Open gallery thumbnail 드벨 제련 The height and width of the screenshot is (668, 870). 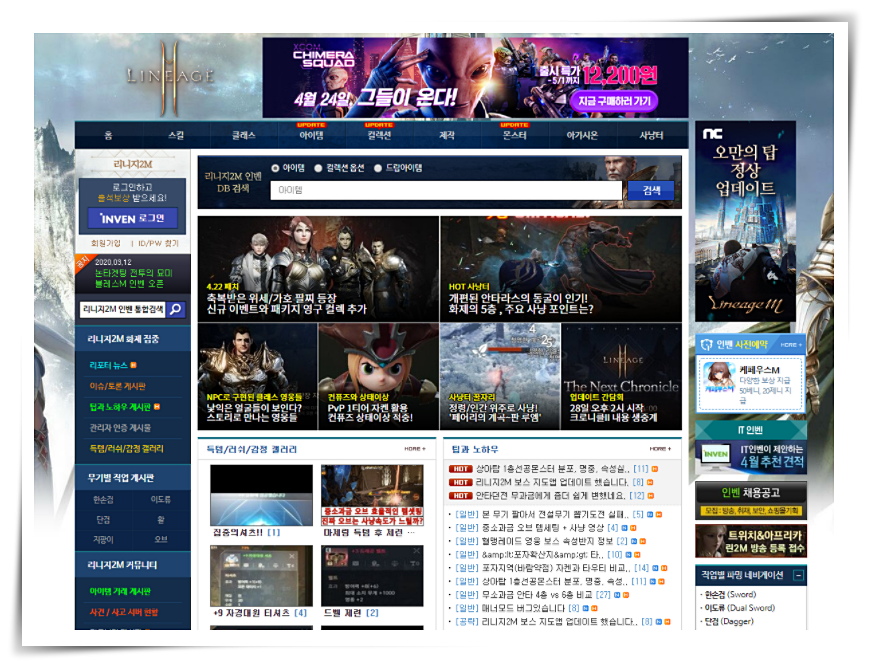pos(372,576)
